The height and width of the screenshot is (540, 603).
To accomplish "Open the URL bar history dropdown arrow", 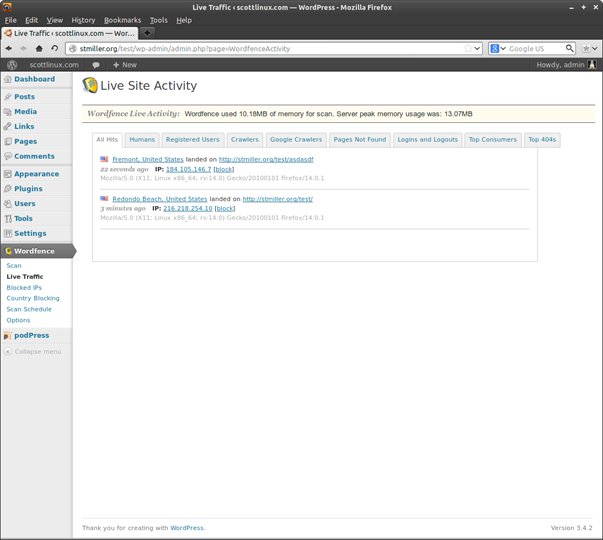I will 477,48.
